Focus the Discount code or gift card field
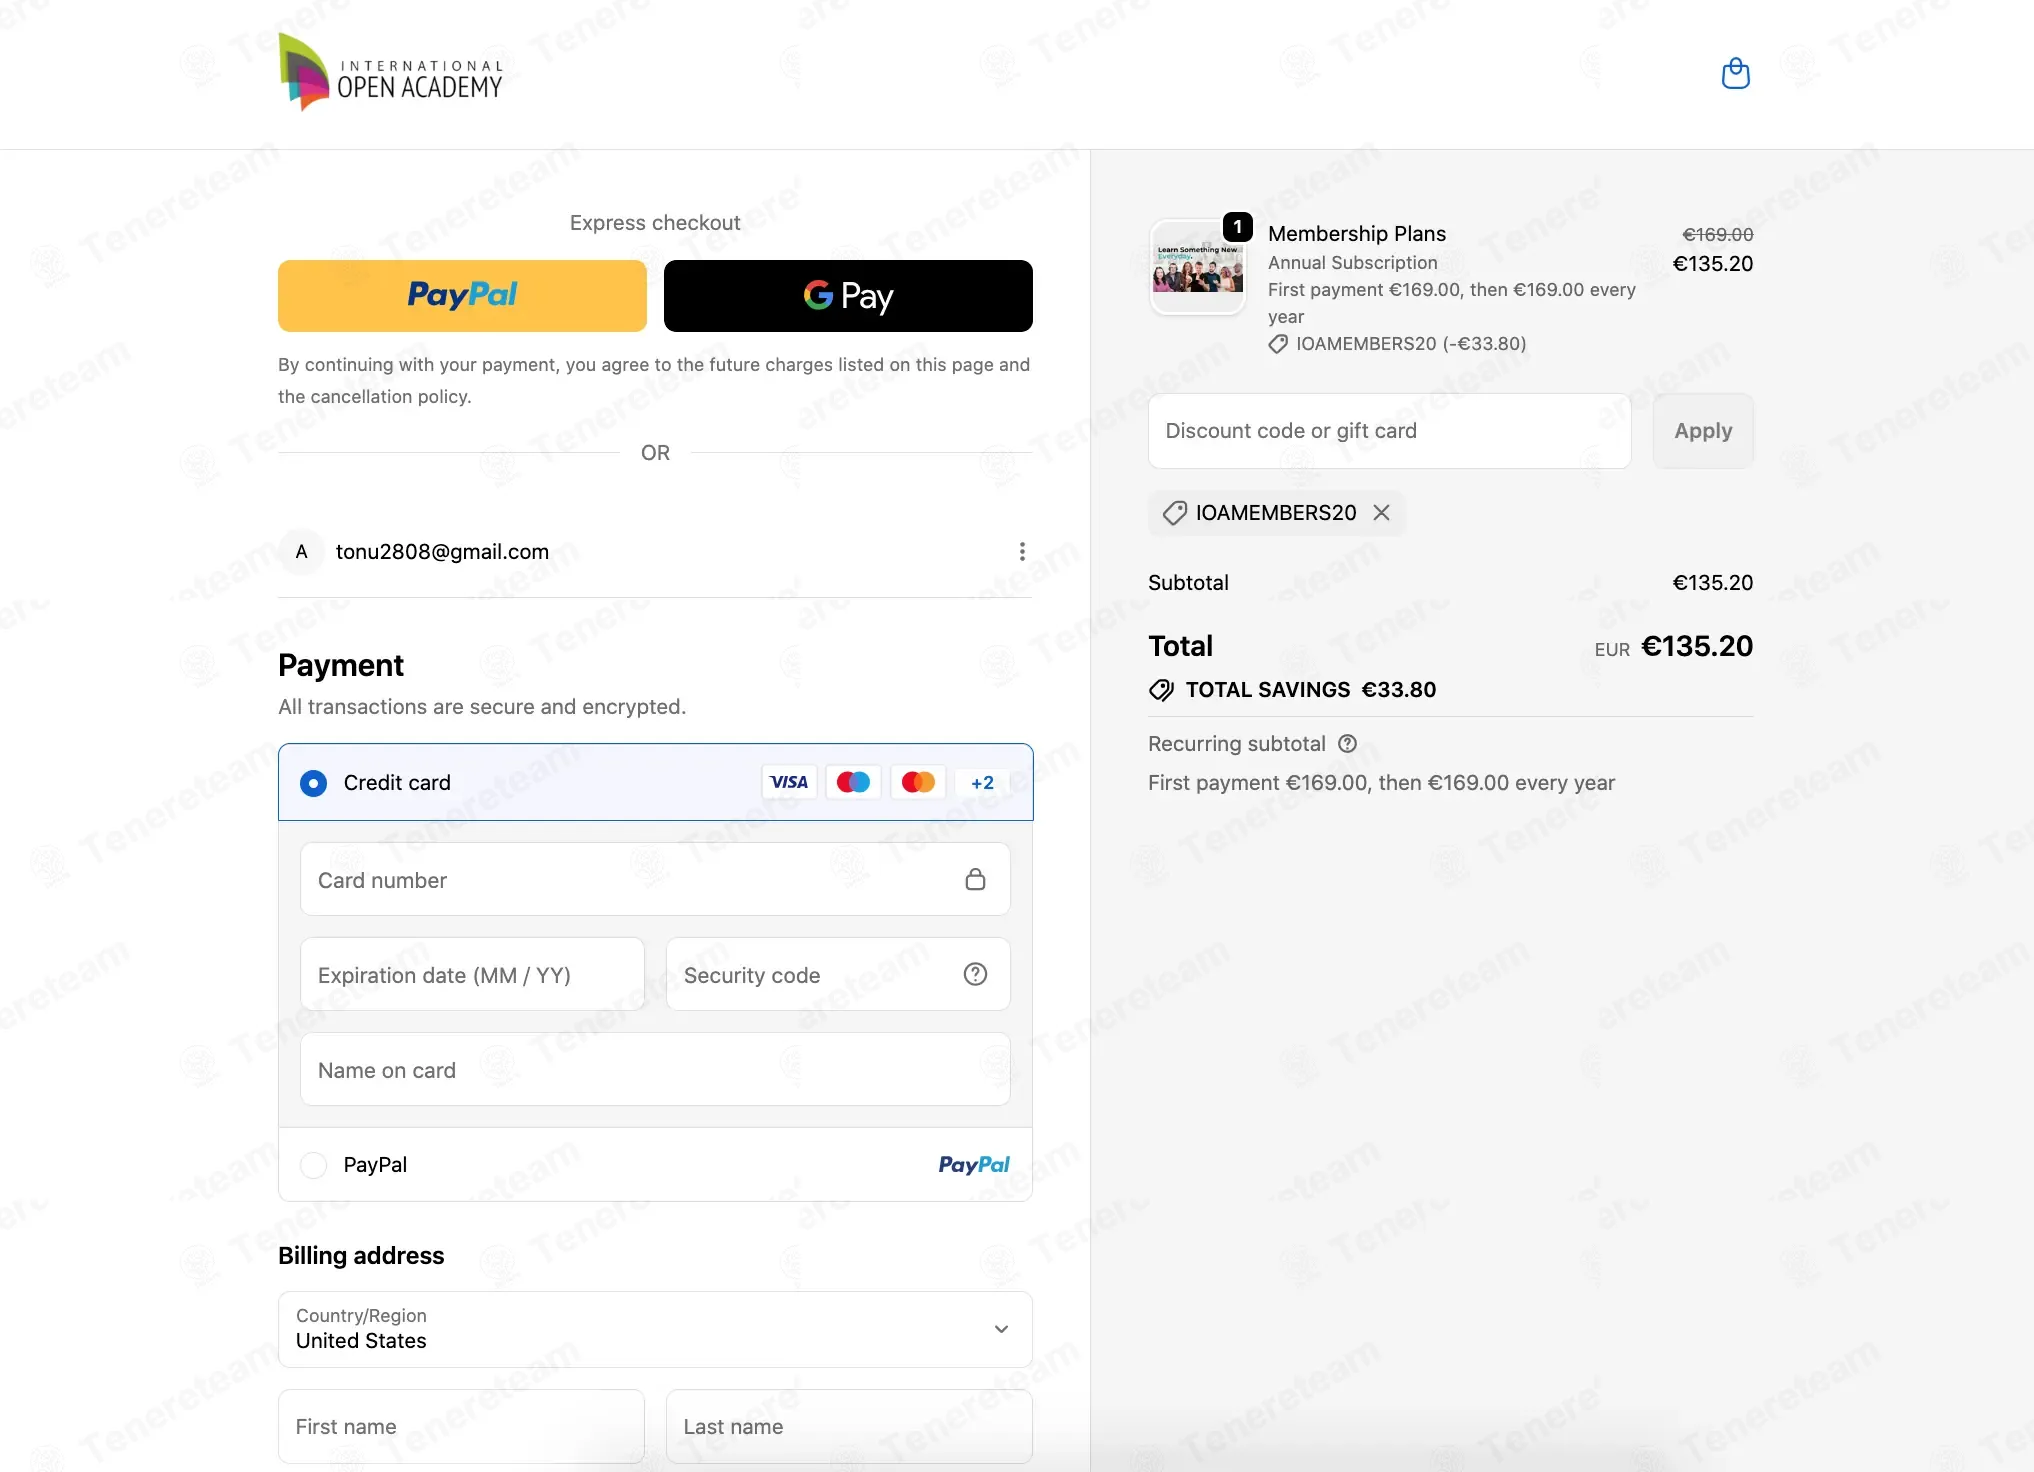This screenshot has height=1472, width=2034. (1389, 431)
